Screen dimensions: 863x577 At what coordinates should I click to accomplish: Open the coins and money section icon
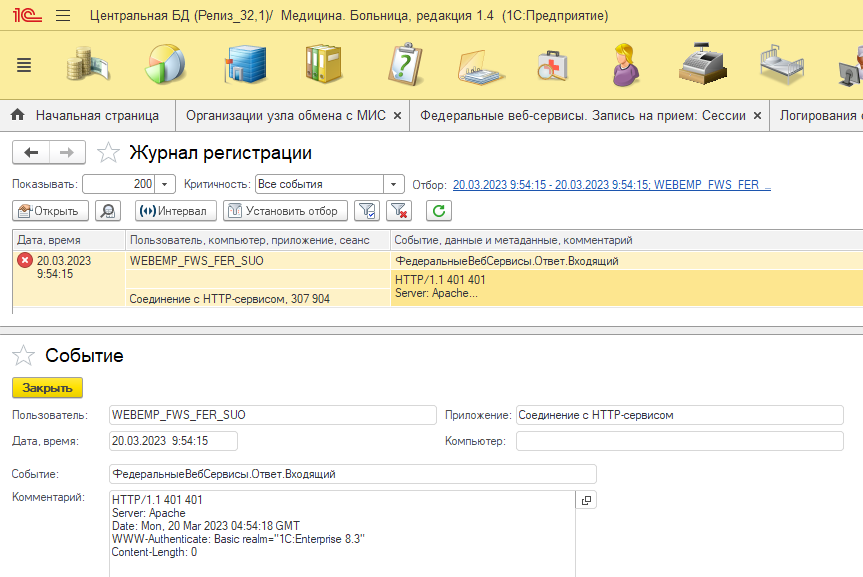pyautogui.click(x=91, y=65)
